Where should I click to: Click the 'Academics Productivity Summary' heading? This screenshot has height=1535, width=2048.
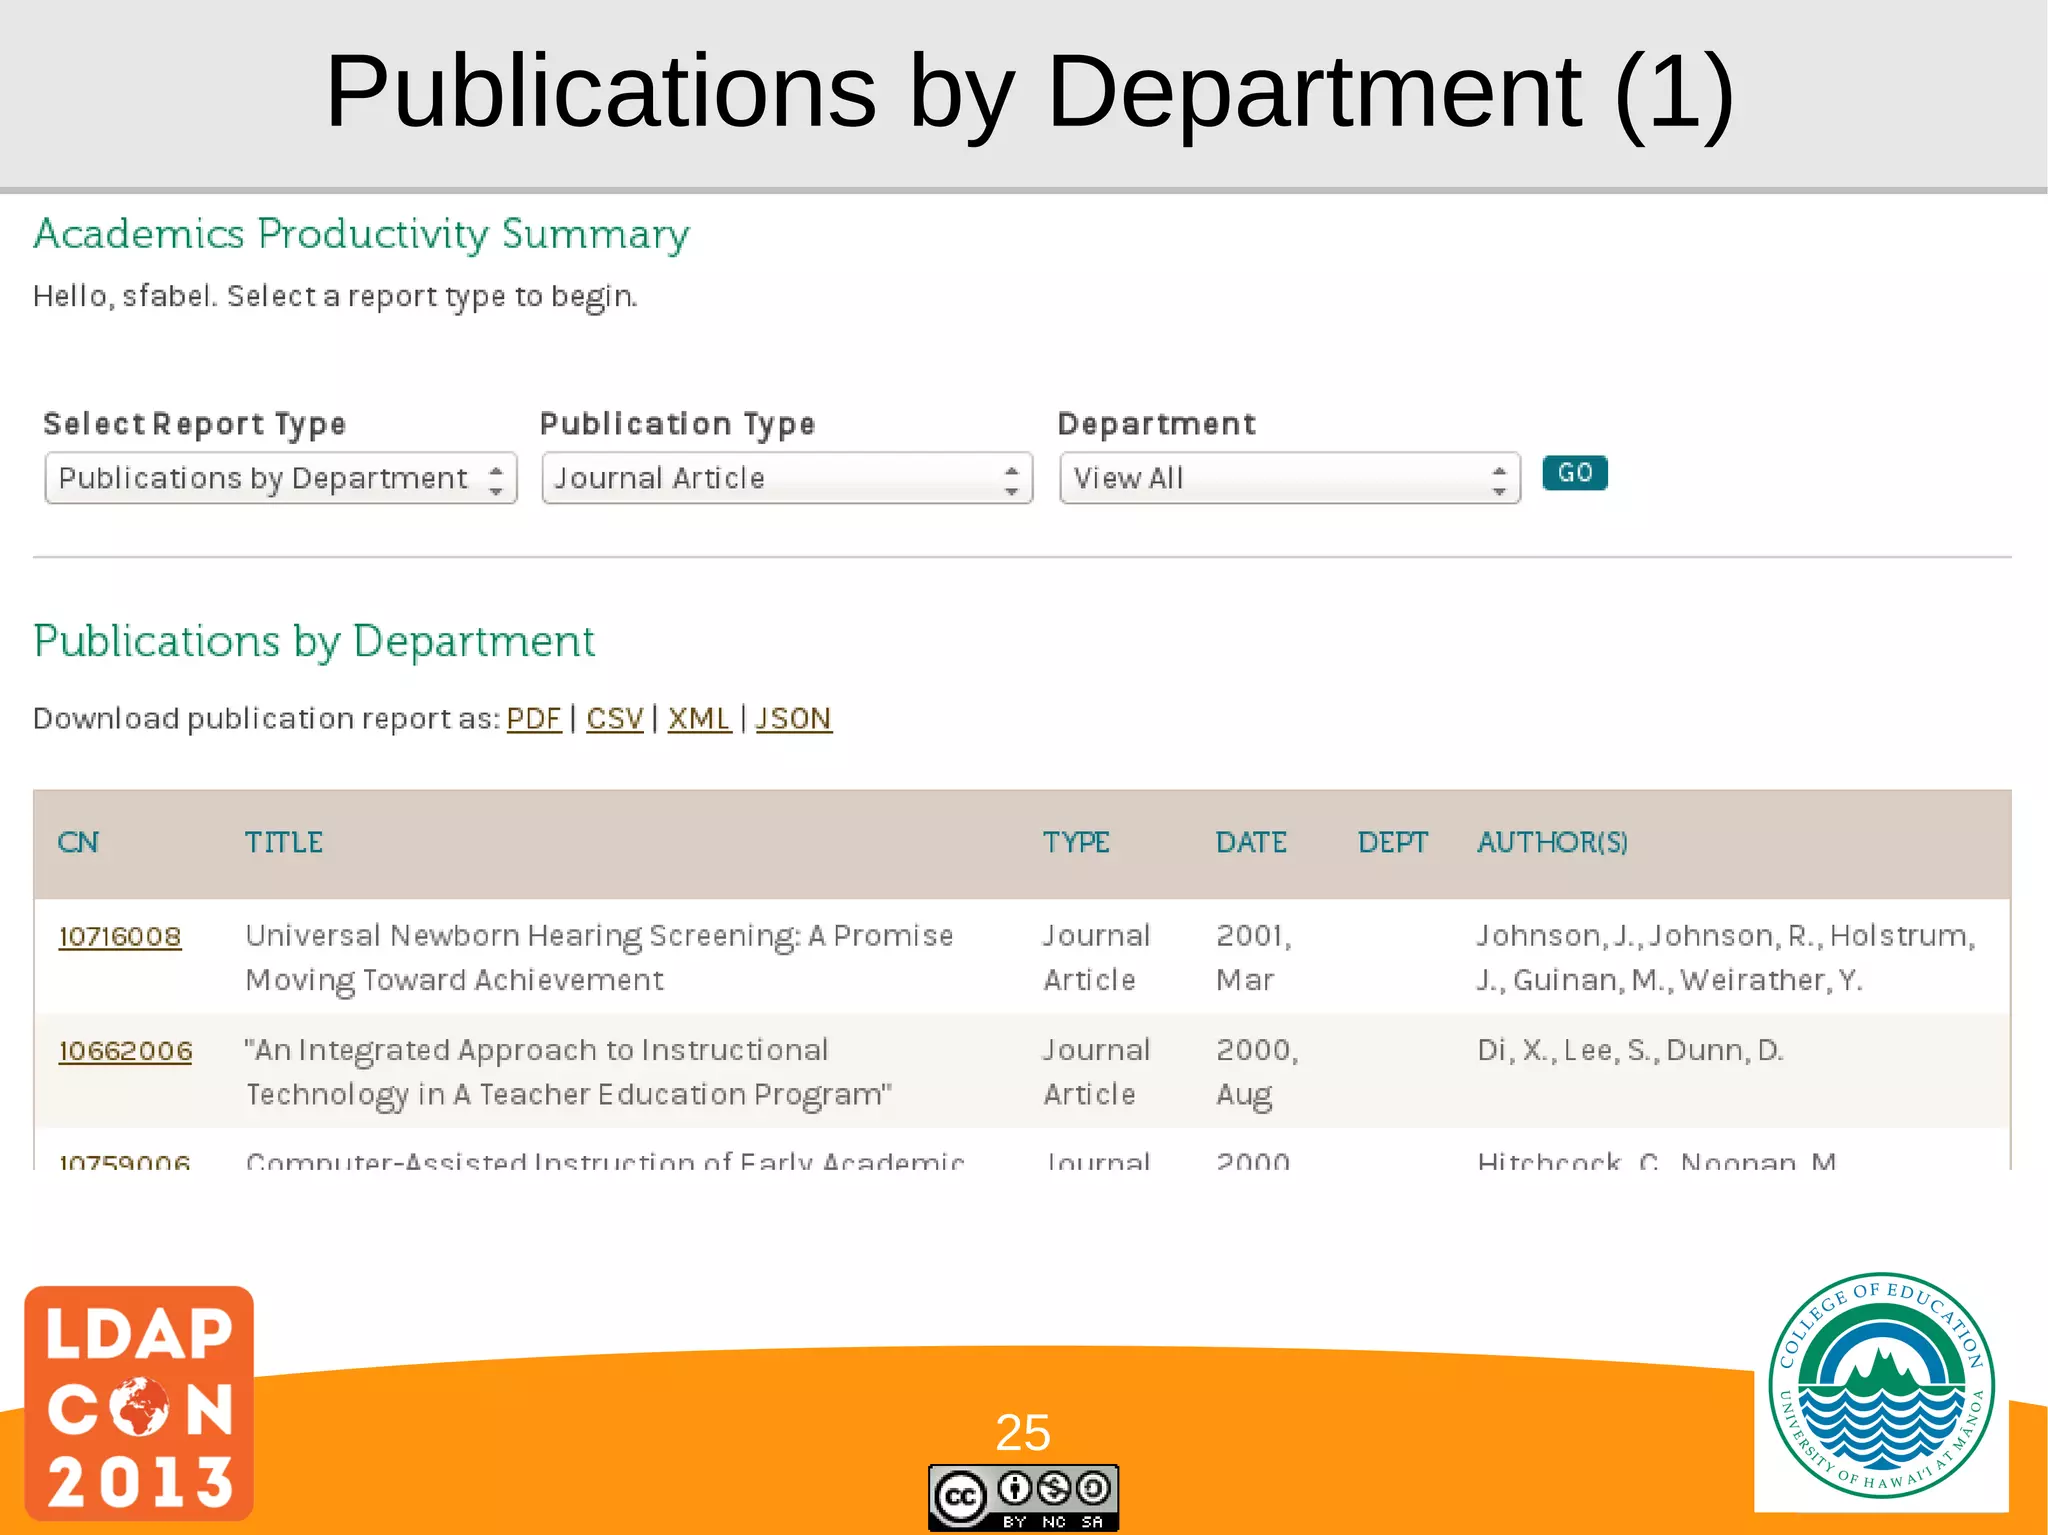pyautogui.click(x=361, y=235)
